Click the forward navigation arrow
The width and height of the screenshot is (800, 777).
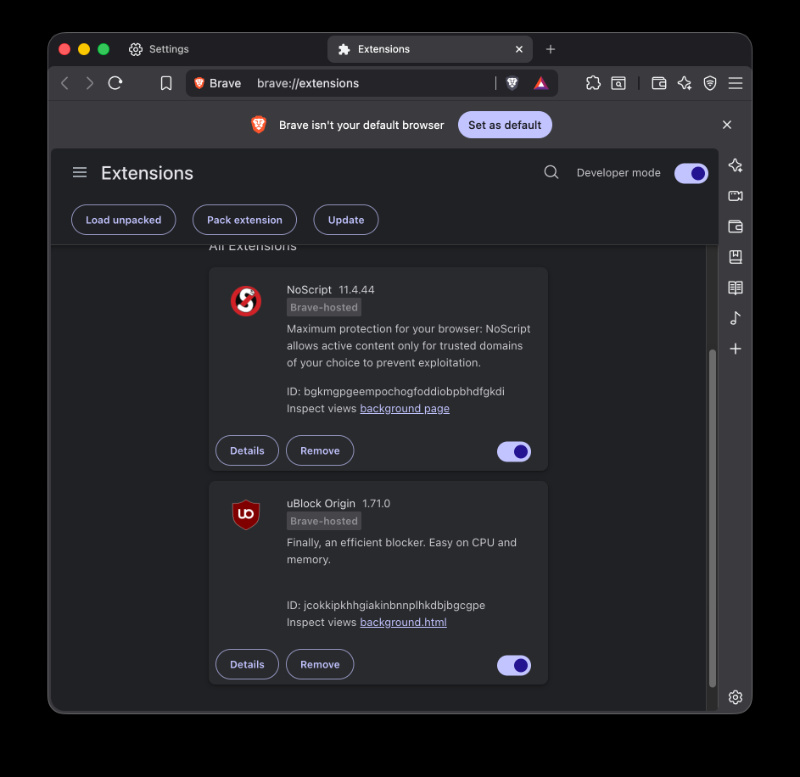click(89, 83)
